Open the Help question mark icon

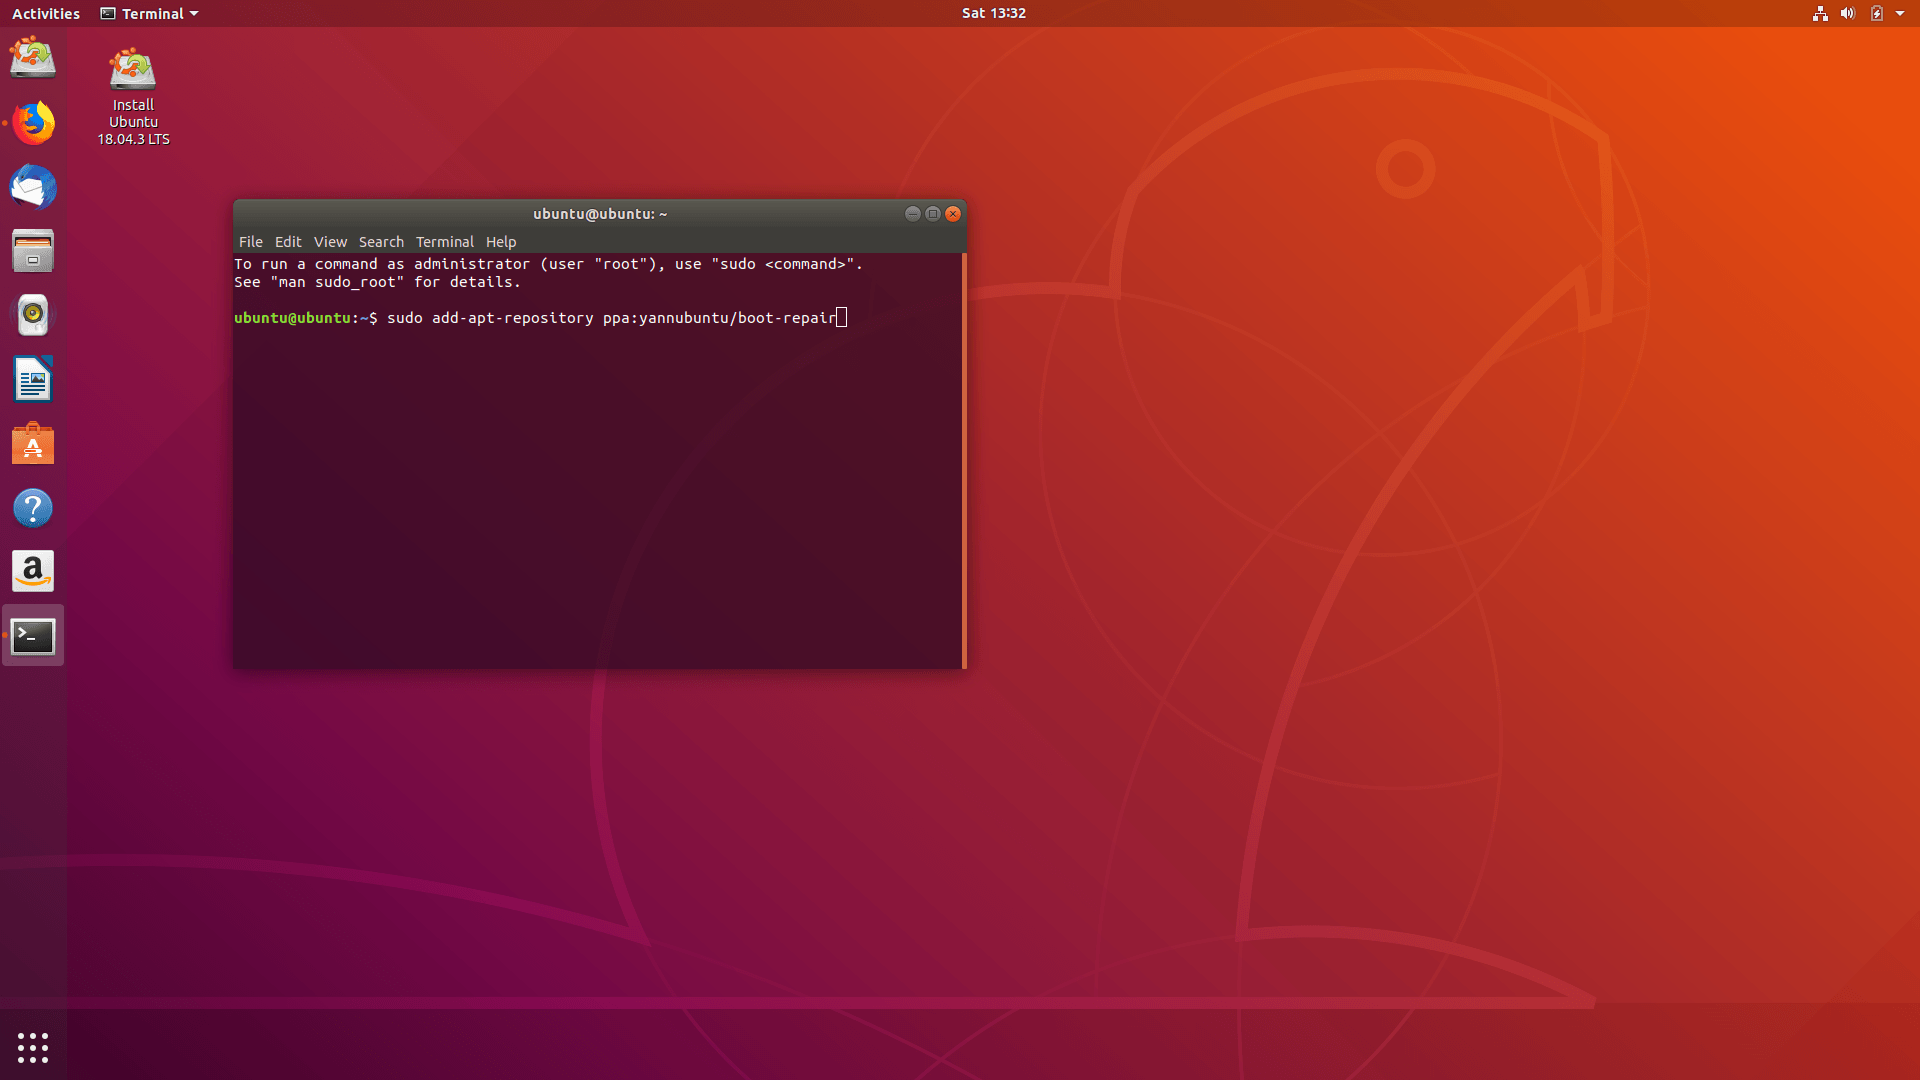click(x=33, y=508)
